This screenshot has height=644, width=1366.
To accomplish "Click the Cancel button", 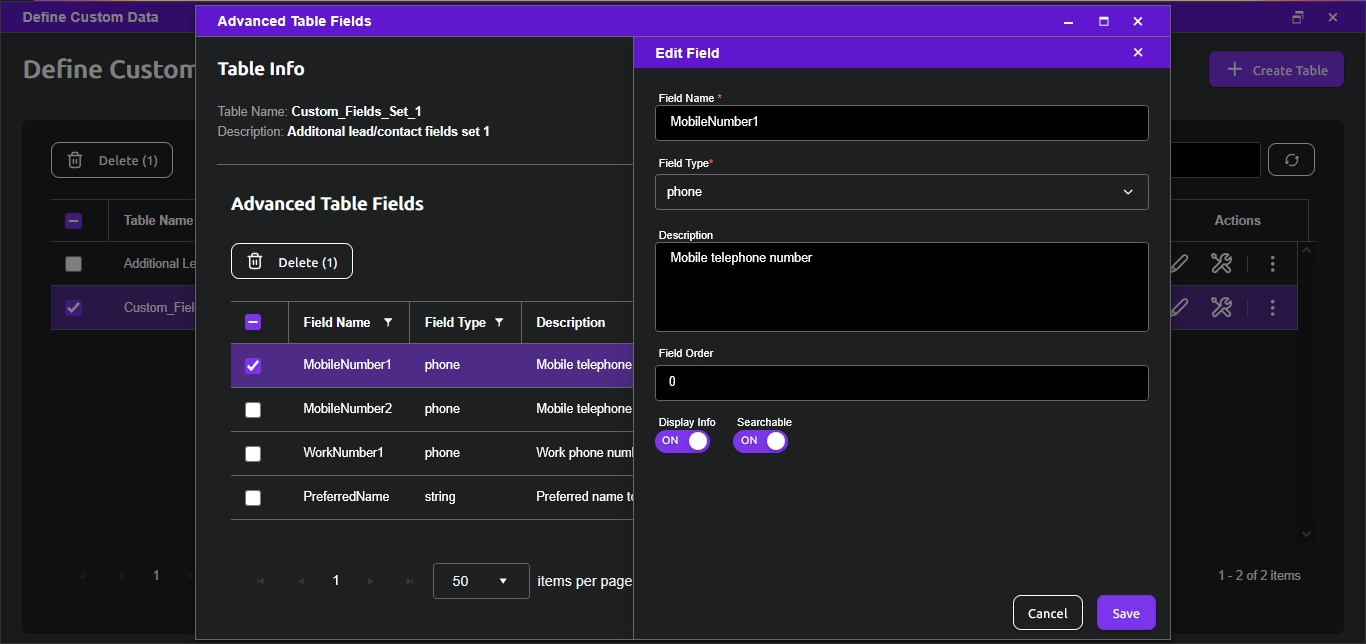I will coord(1048,613).
